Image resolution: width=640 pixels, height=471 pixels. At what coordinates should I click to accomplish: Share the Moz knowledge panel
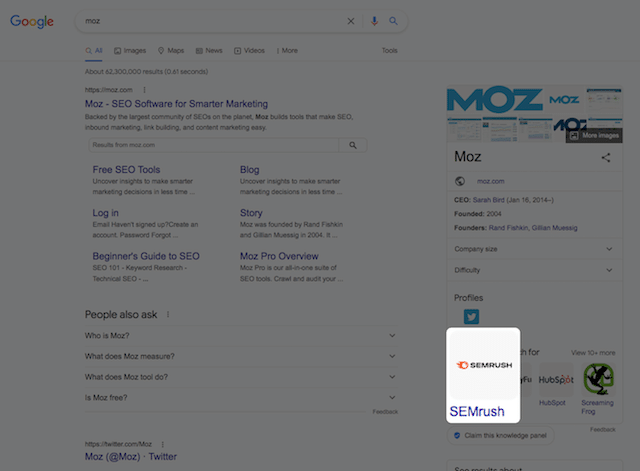click(x=606, y=158)
